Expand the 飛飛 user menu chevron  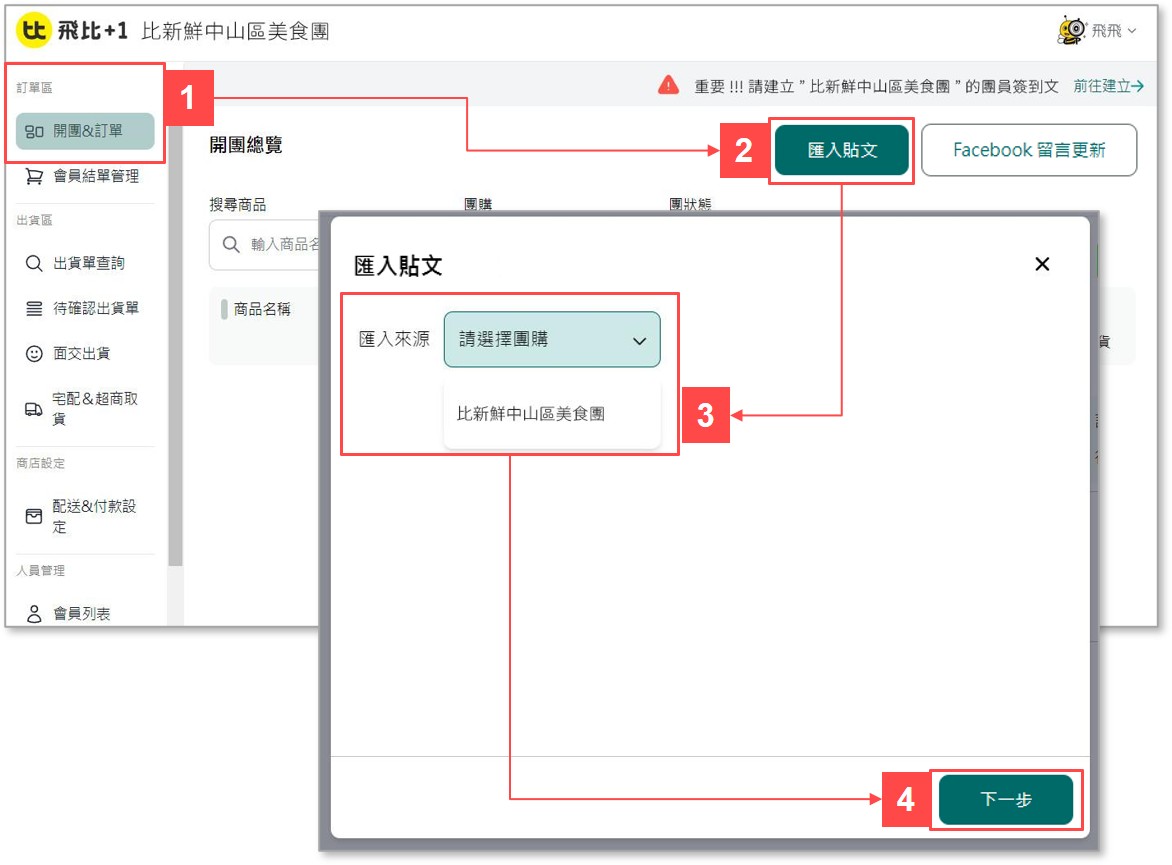tap(1132, 31)
